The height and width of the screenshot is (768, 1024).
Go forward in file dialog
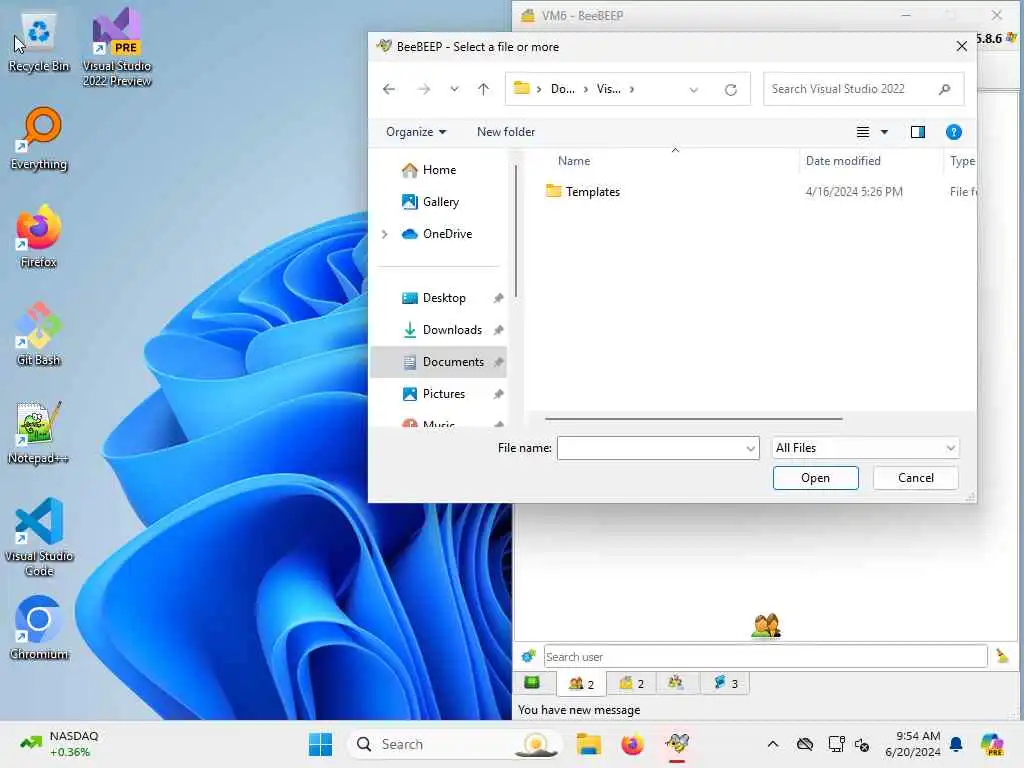pos(424,89)
